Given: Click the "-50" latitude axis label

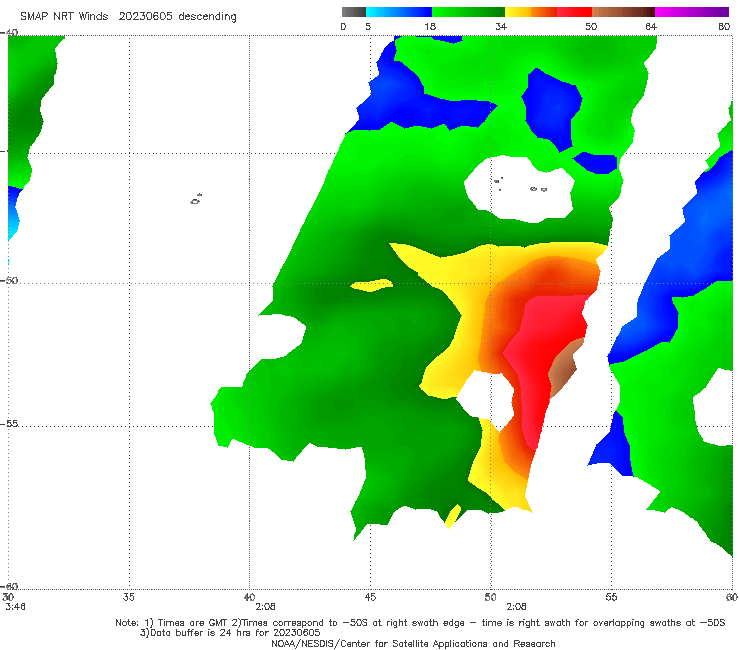Looking at the screenshot, I should click(x=9, y=281).
